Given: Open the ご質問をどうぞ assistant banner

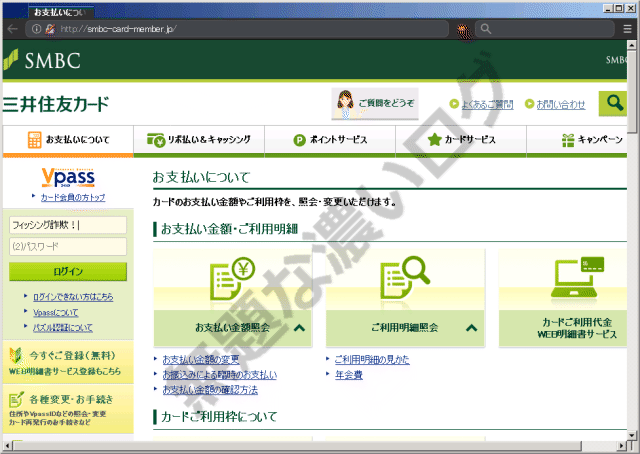Looking at the screenshot, I should [375, 103].
